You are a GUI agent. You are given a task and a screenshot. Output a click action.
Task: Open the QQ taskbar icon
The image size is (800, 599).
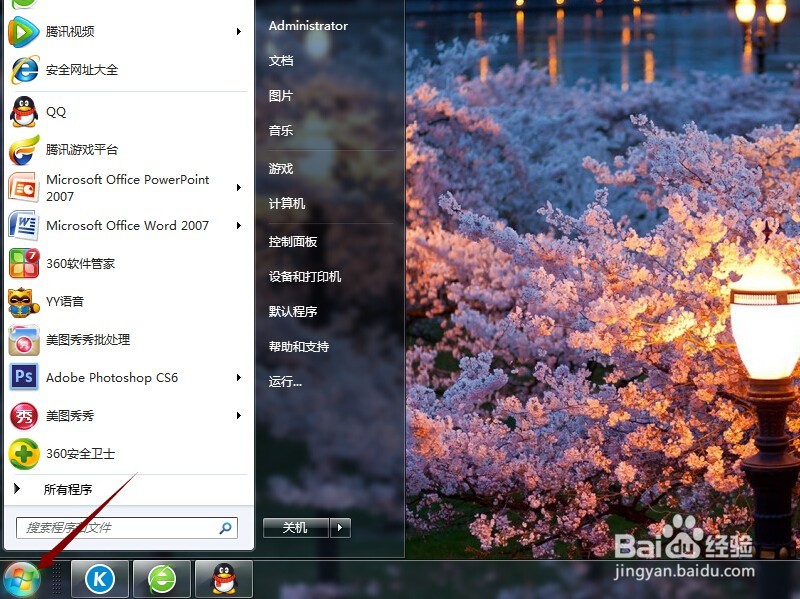pyautogui.click(x=224, y=579)
